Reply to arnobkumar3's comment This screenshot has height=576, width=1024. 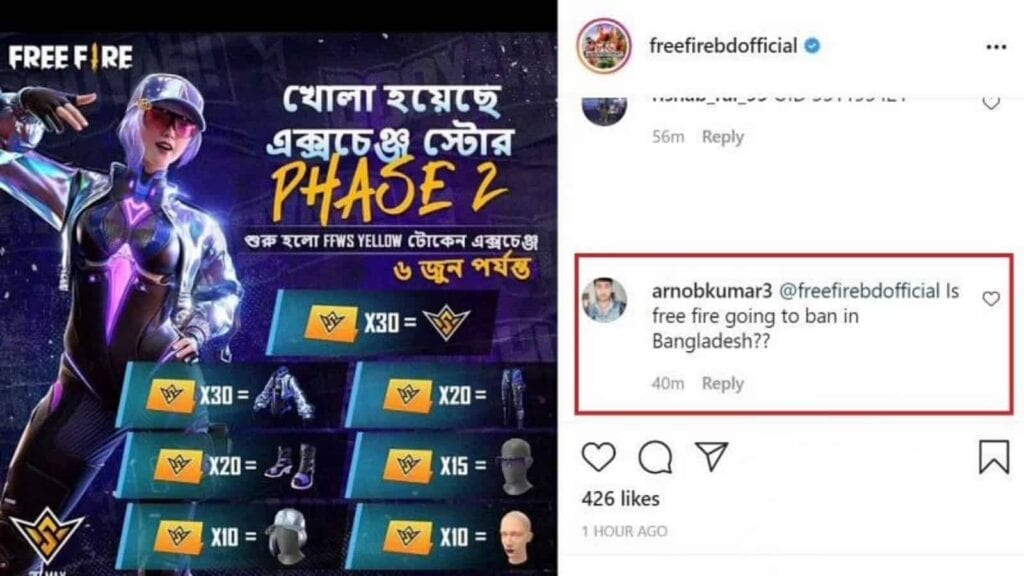[x=722, y=383]
